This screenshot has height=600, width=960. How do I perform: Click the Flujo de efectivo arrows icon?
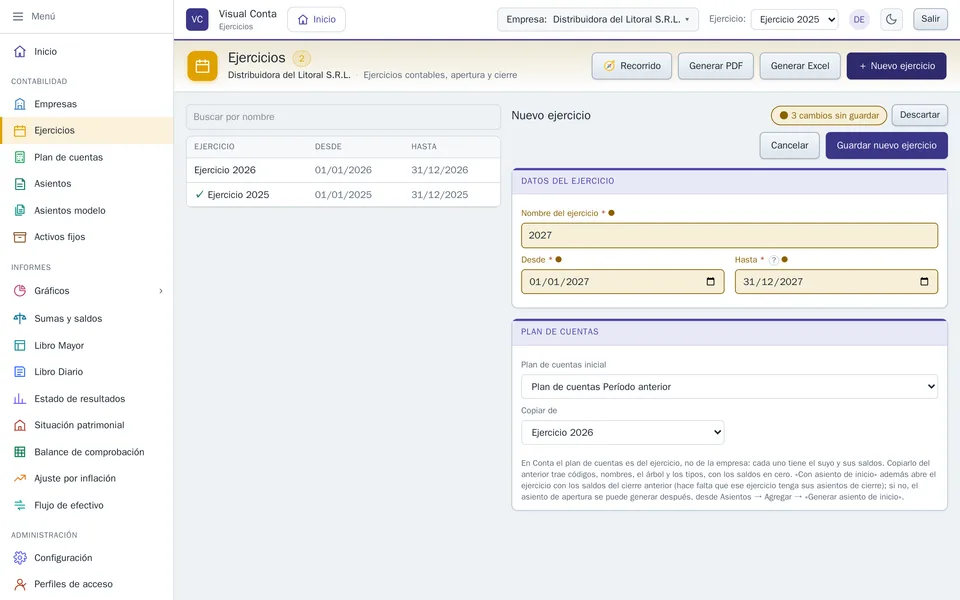[x=20, y=505]
